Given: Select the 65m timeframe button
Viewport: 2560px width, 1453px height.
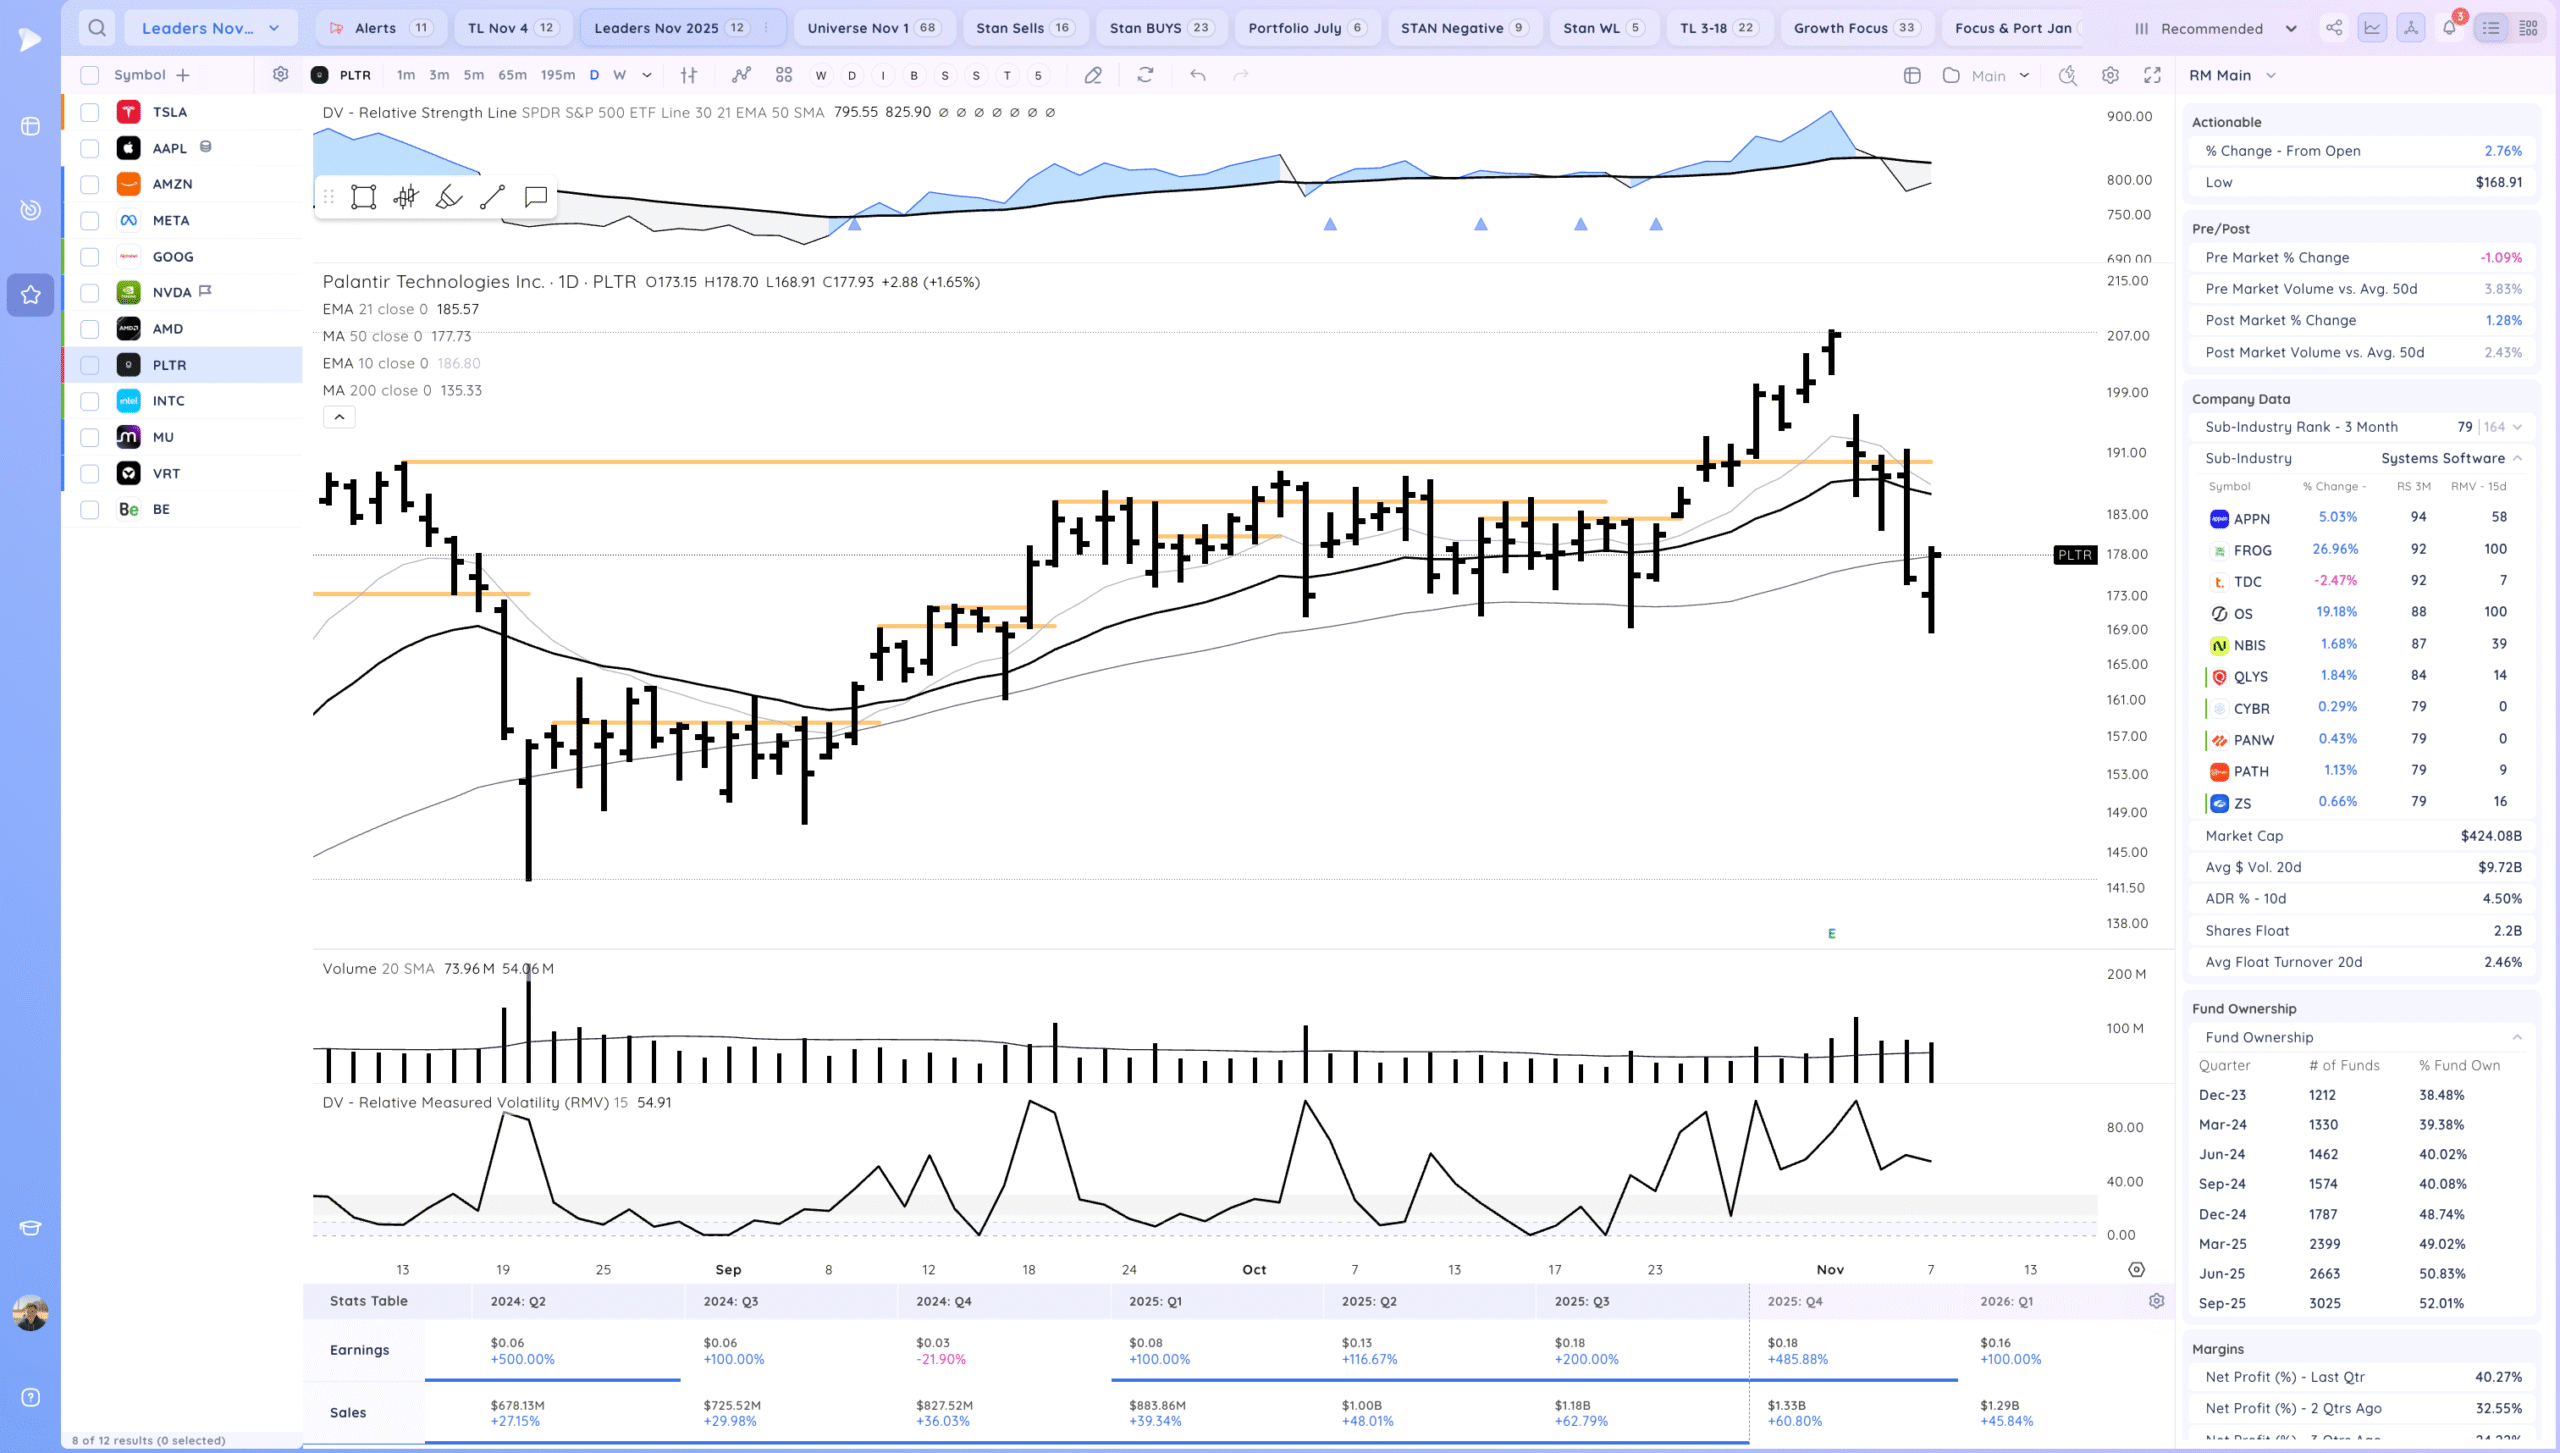Looking at the screenshot, I should pos(512,75).
